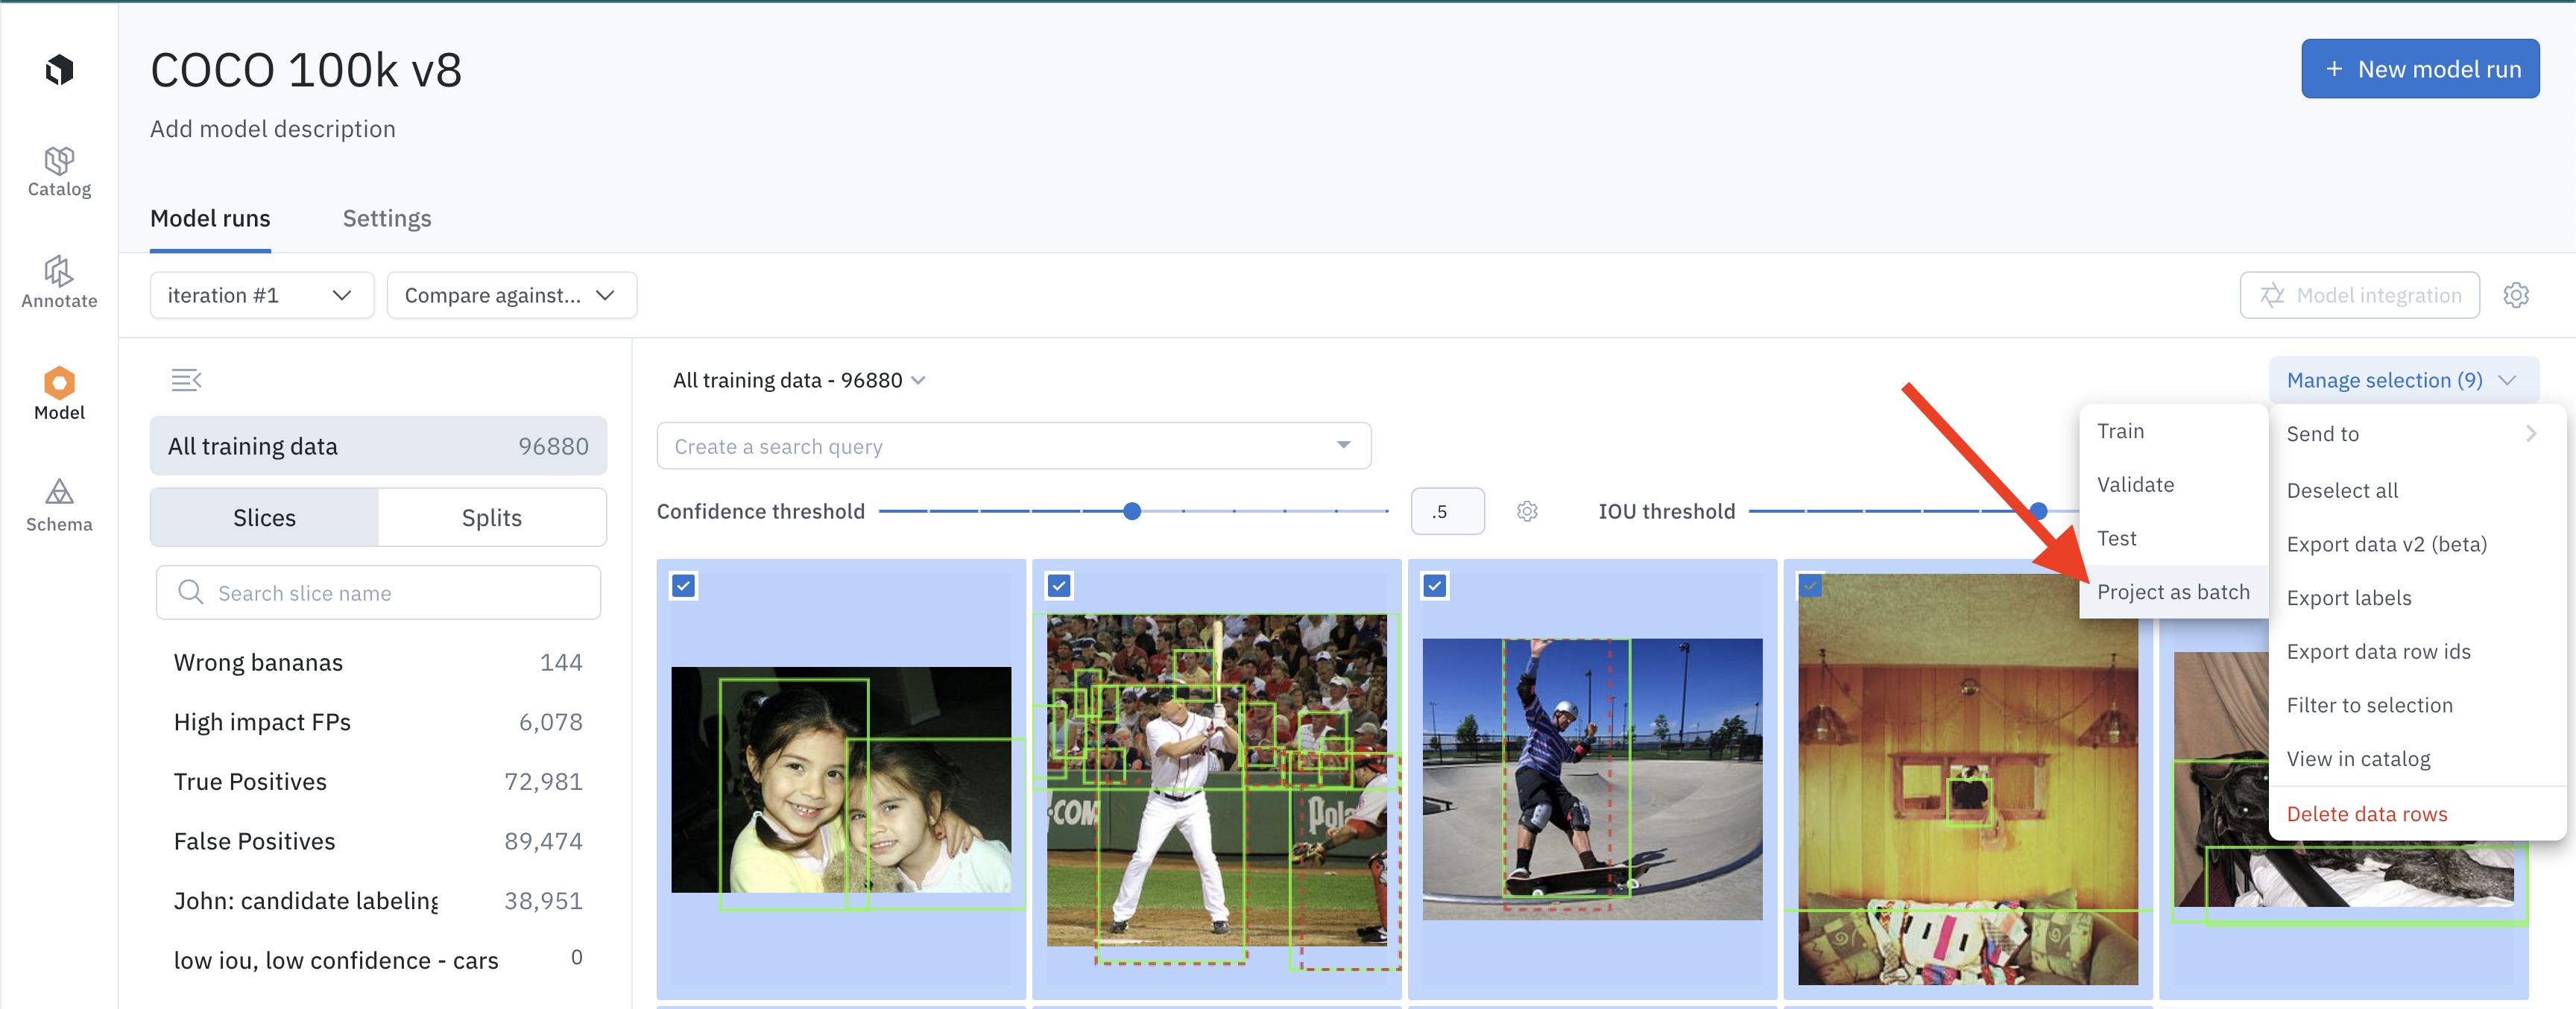Click the Confidence threshold slider handle
The width and height of the screenshot is (2576, 1009).
1132,512
